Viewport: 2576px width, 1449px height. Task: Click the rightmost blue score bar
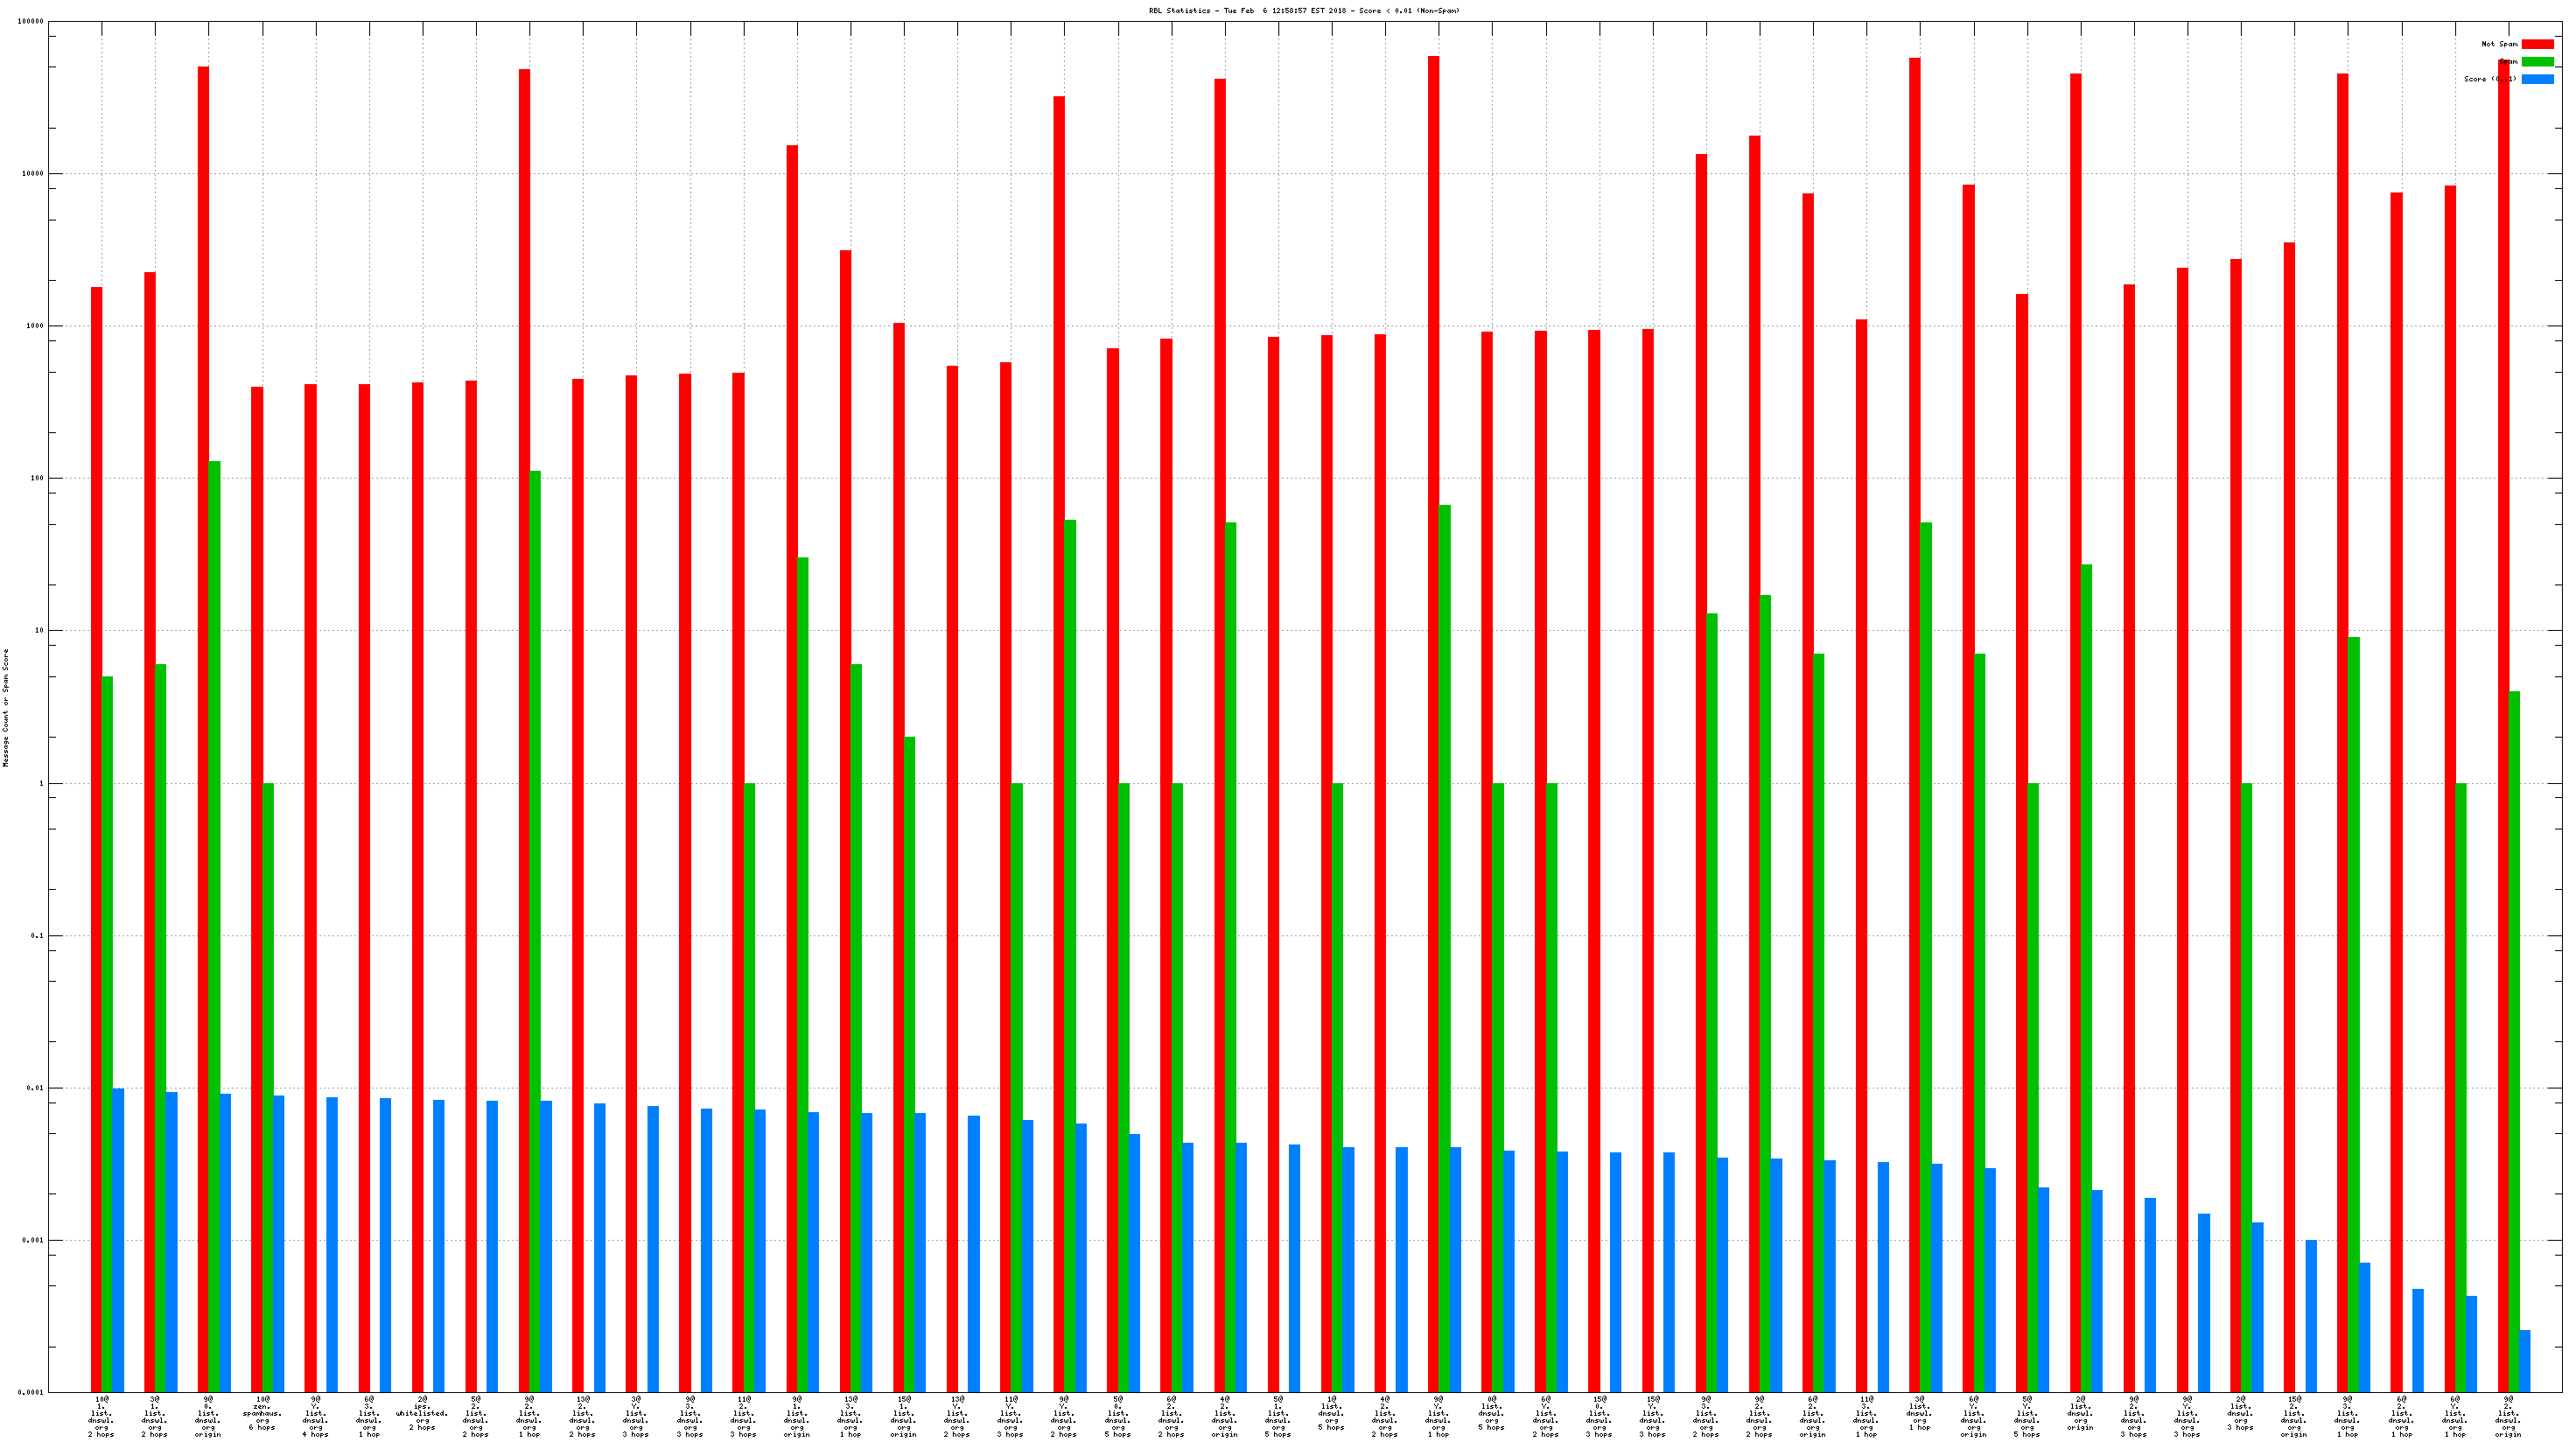(2524, 1360)
